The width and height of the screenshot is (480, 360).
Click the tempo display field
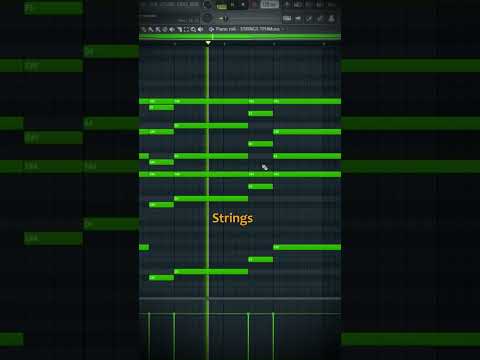pyautogui.click(x=269, y=5)
